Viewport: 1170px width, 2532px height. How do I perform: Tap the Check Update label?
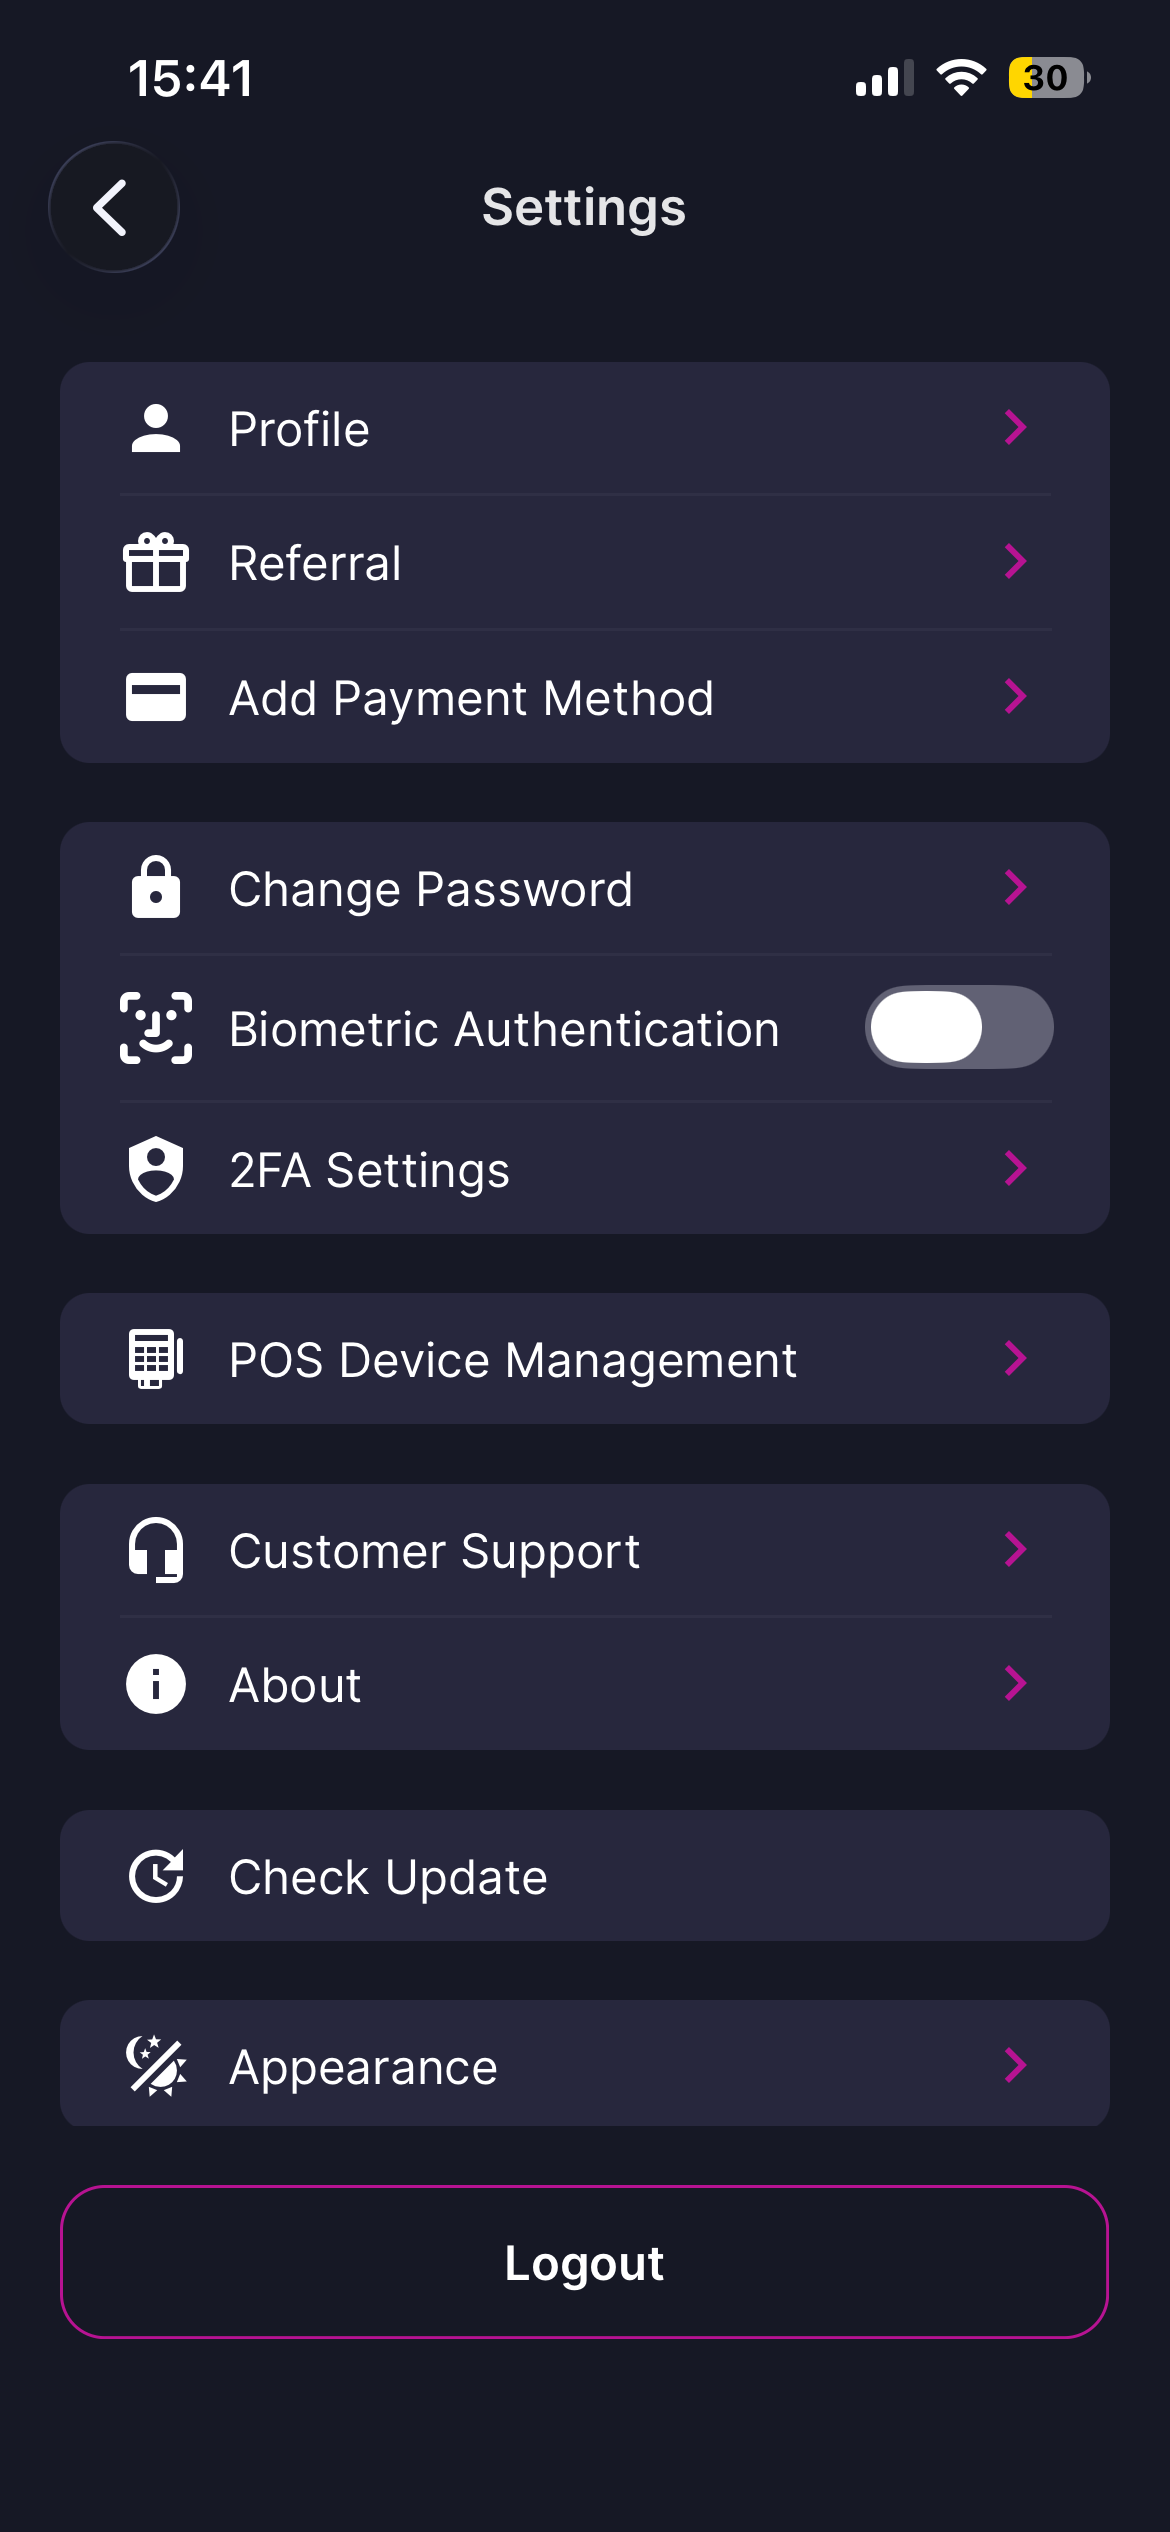[388, 1877]
